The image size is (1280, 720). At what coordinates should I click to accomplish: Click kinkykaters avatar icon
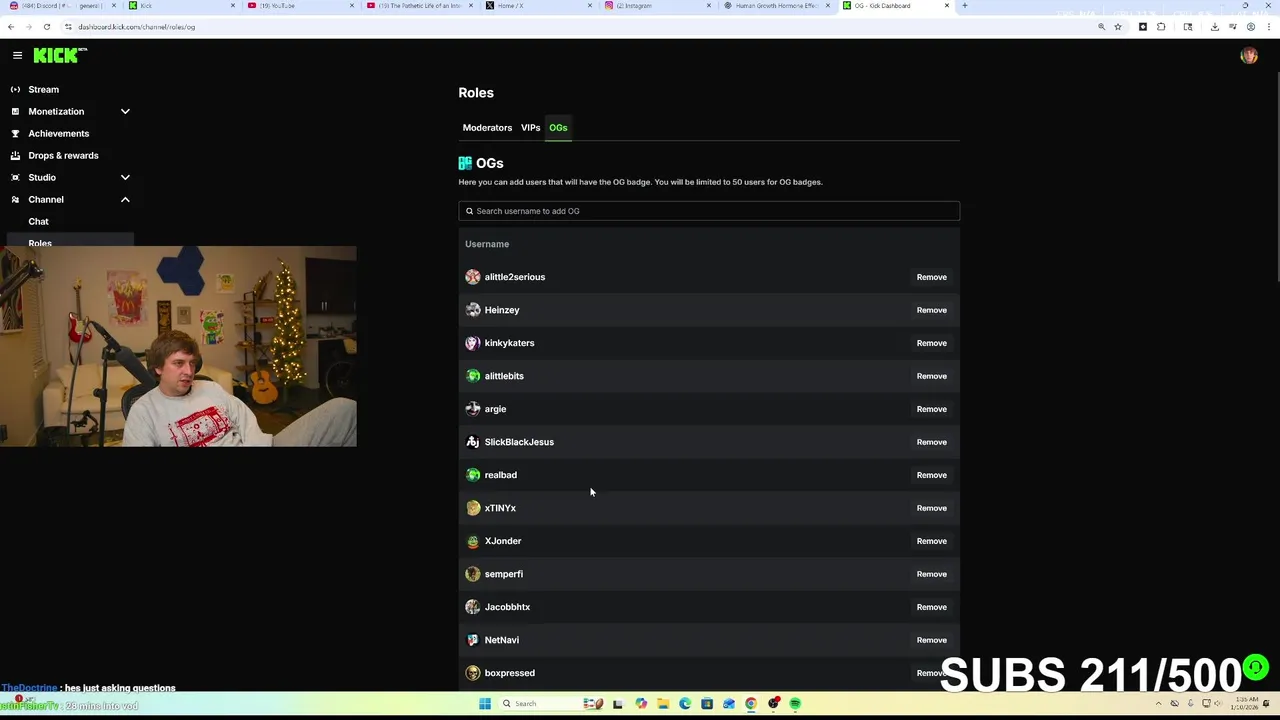click(473, 343)
